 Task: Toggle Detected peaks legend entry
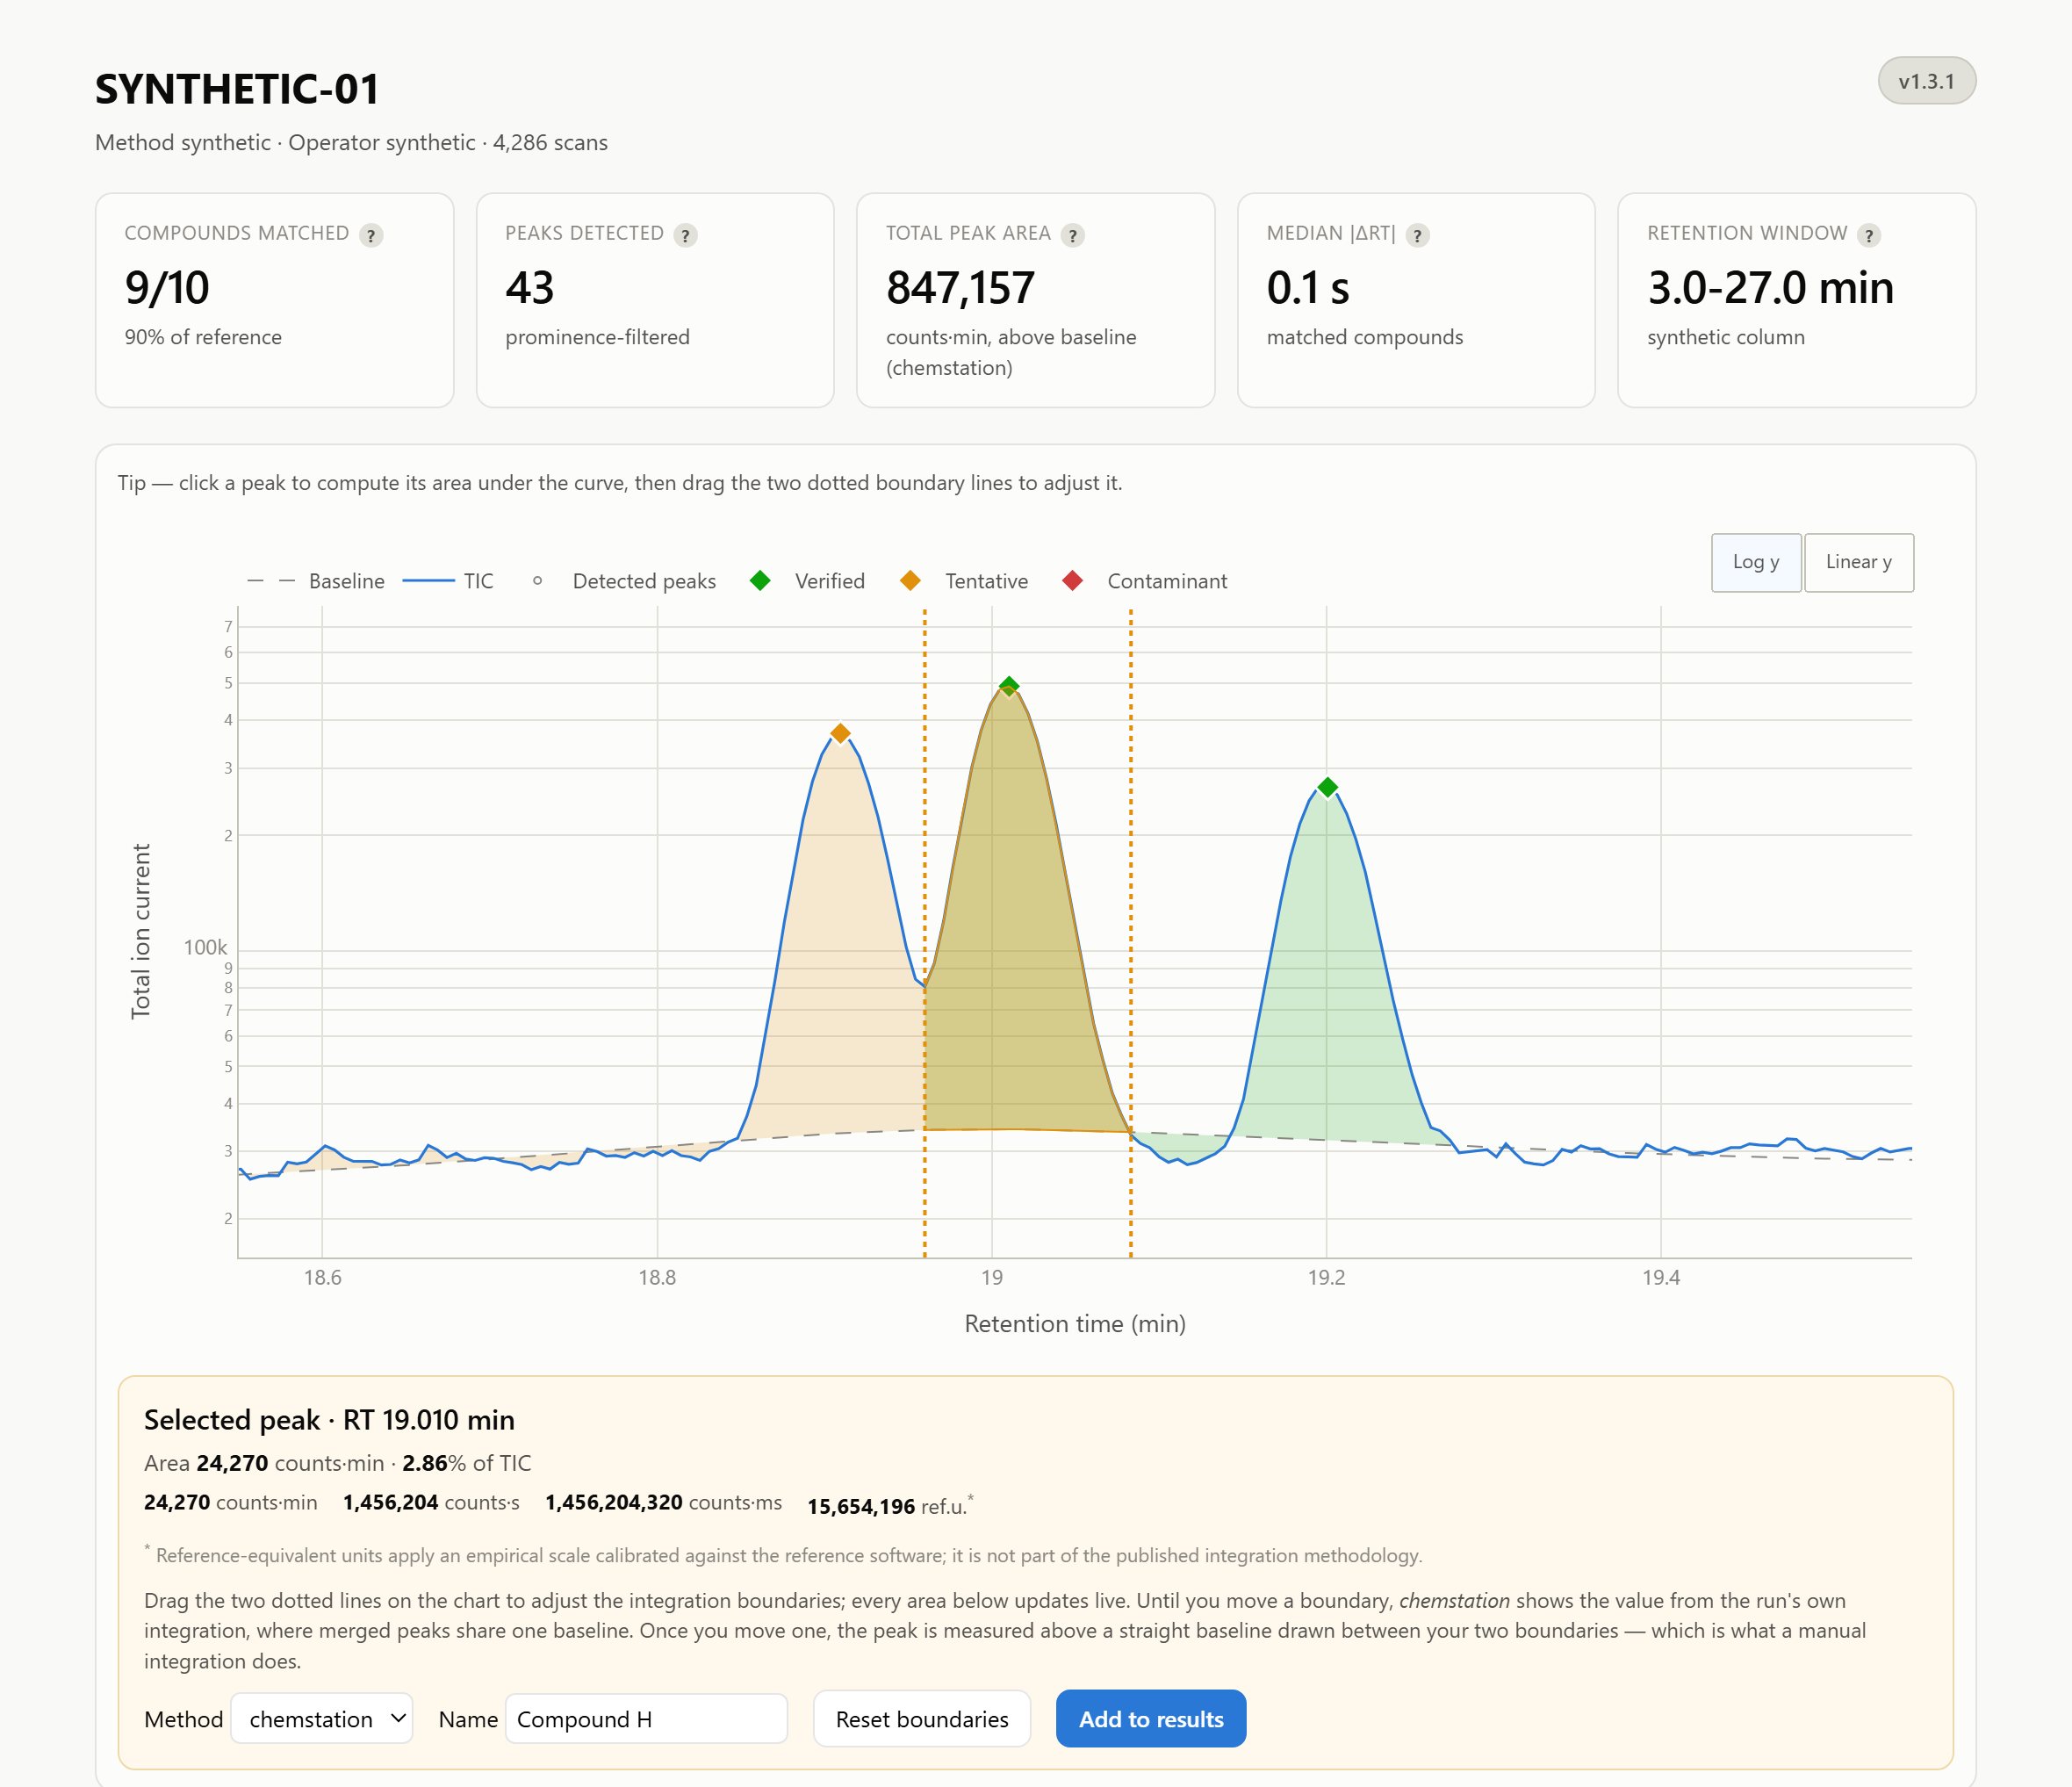point(623,581)
